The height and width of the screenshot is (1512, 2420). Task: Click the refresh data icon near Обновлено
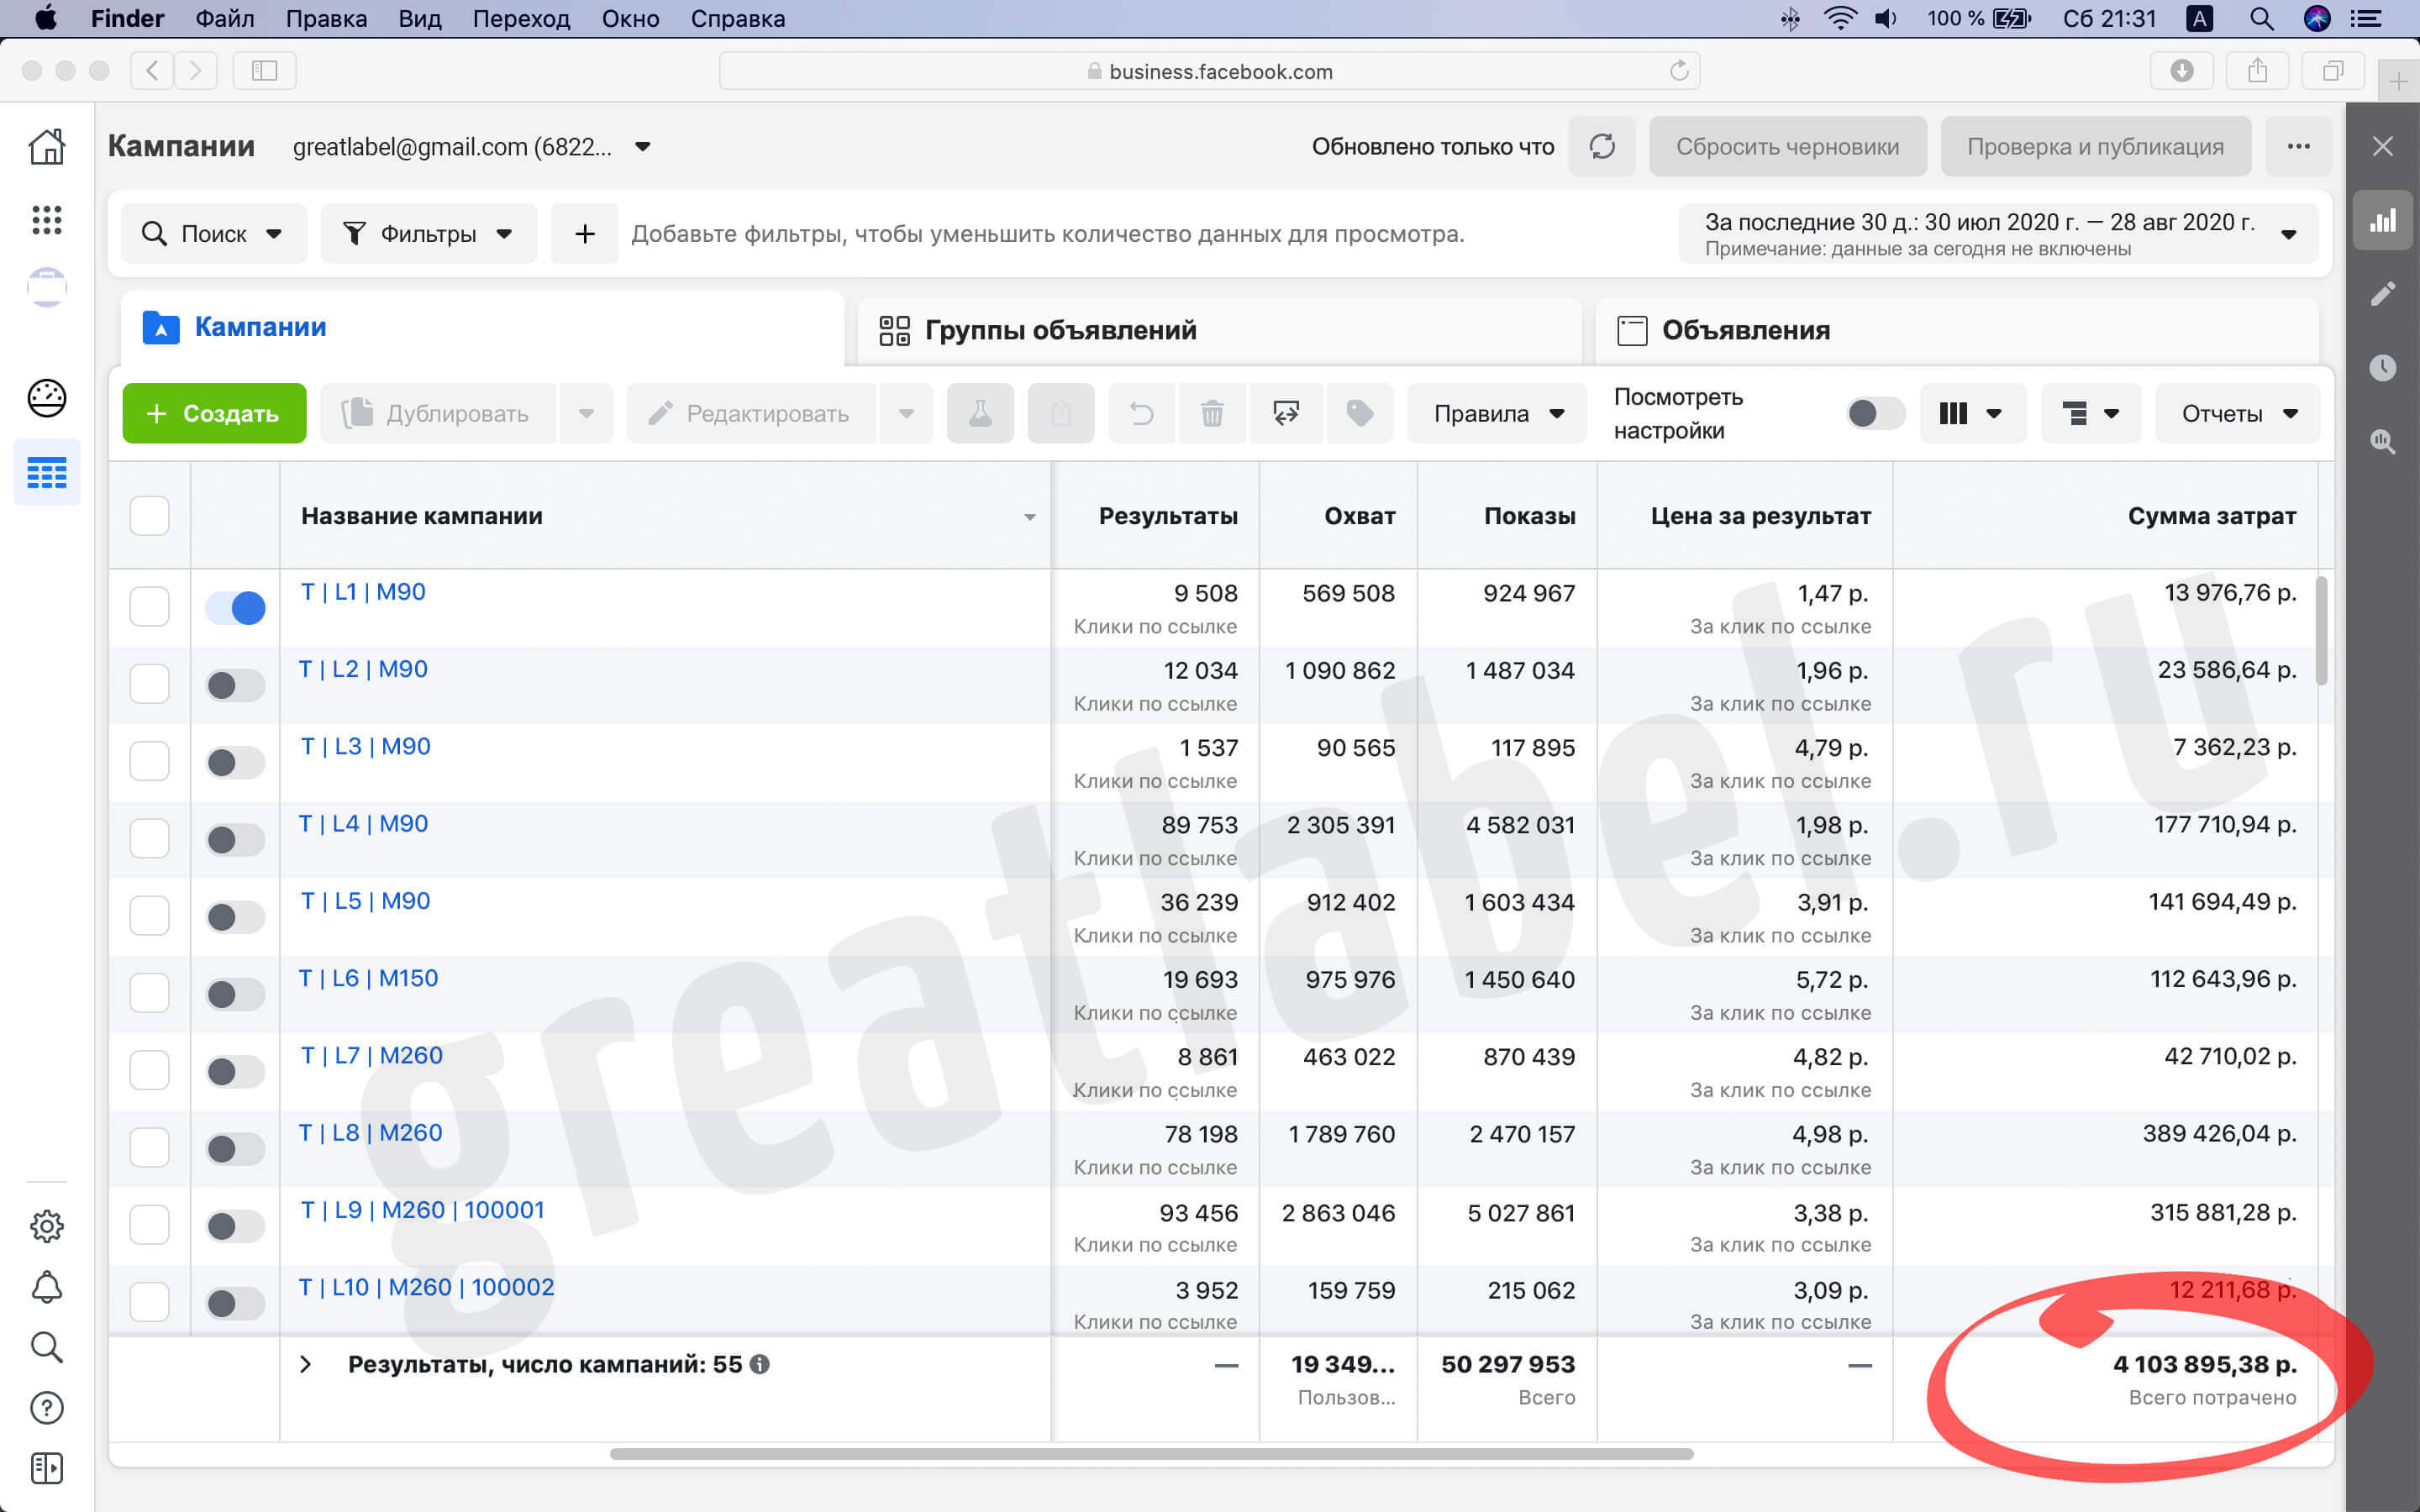[1601, 146]
